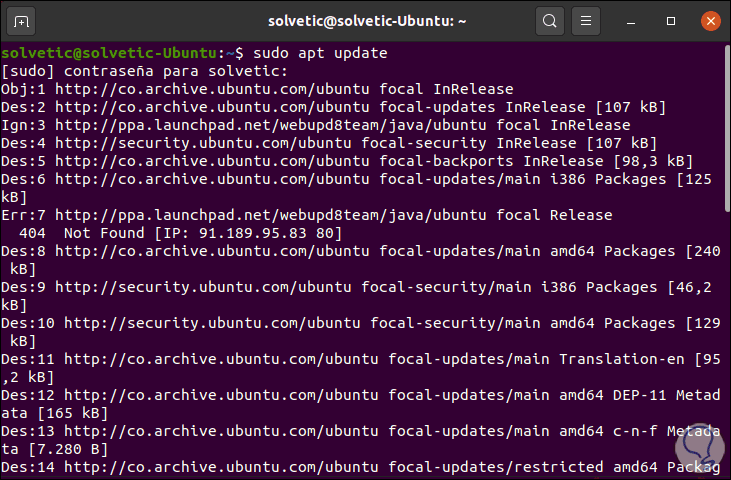Click the "[98,3 kB]" size on Des:5 line

tap(649, 161)
